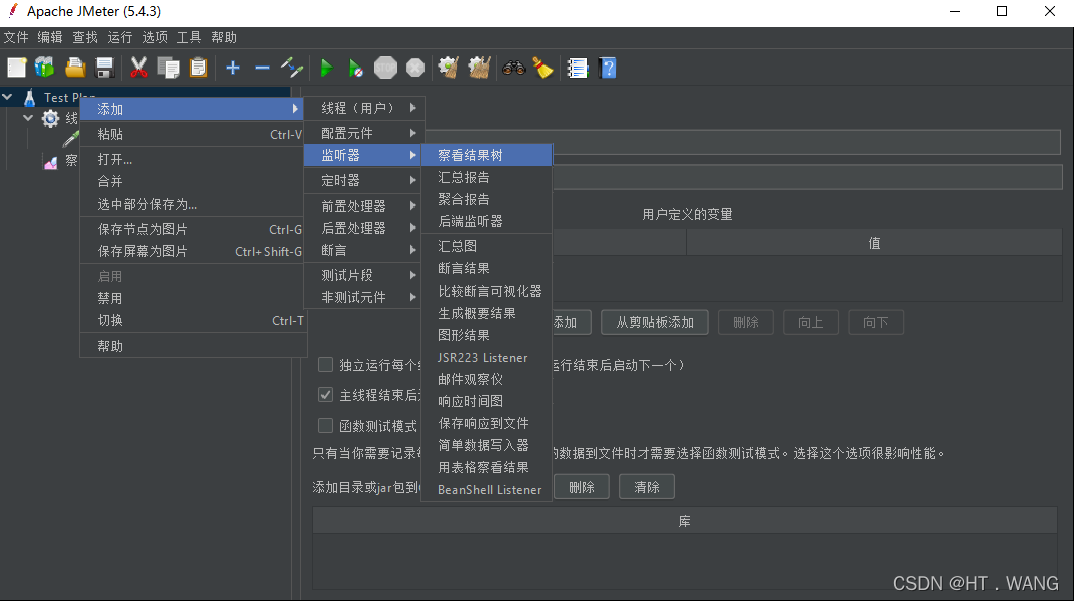Image resolution: width=1074 pixels, height=601 pixels.
Task: Open the Function helper list icon
Action: [x=577, y=68]
